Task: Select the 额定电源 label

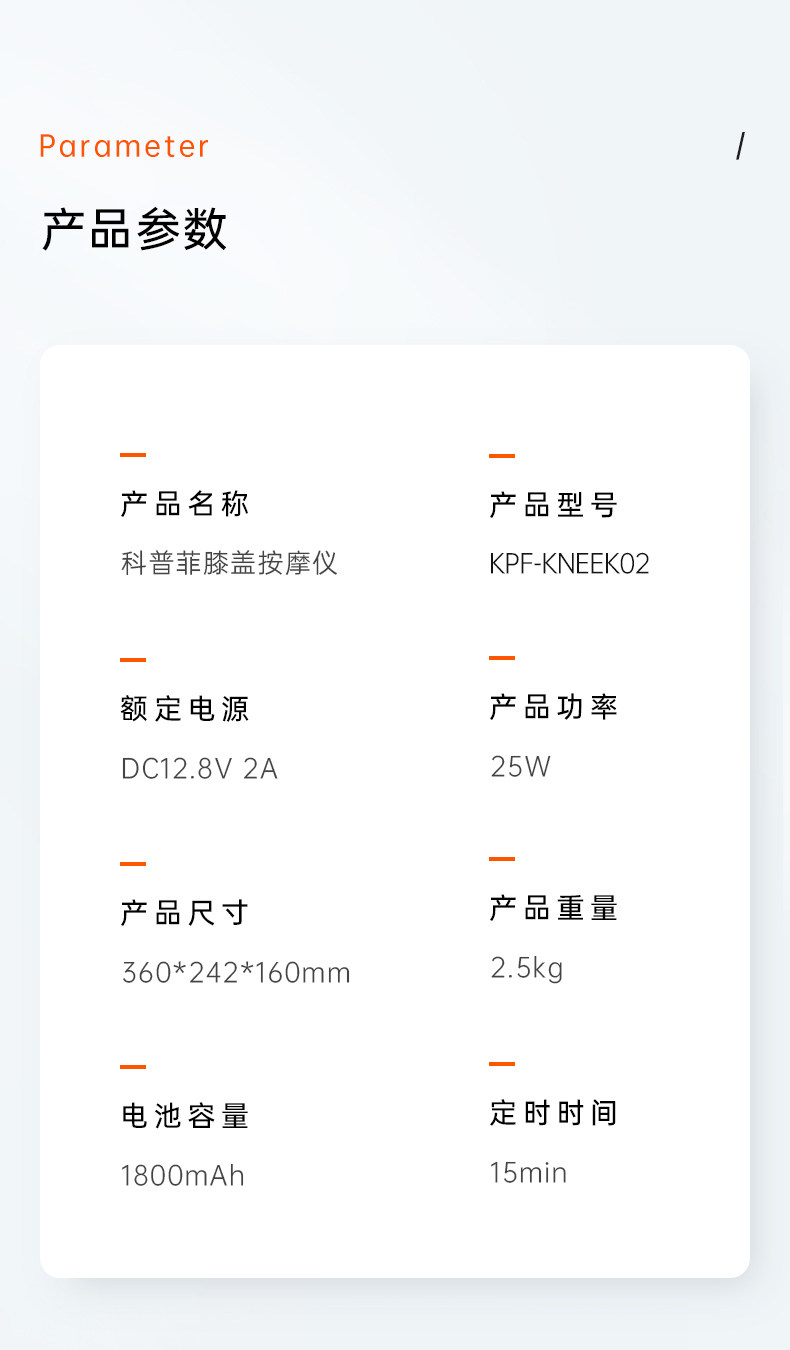Action: [185, 709]
